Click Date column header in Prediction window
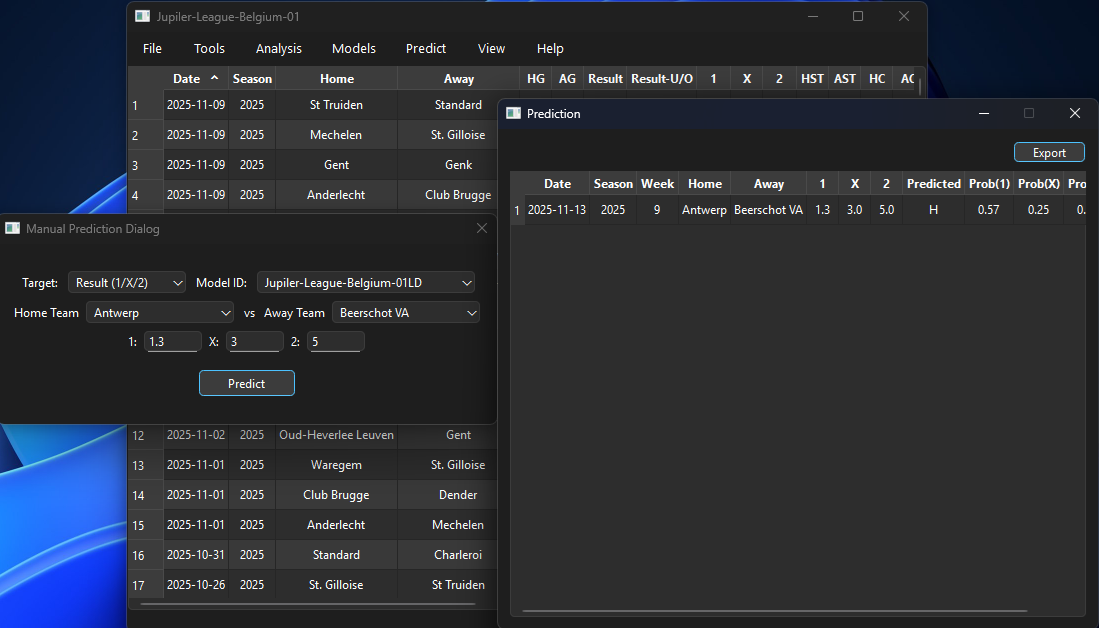Viewport: 1099px width, 628px height. pyautogui.click(x=557, y=184)
